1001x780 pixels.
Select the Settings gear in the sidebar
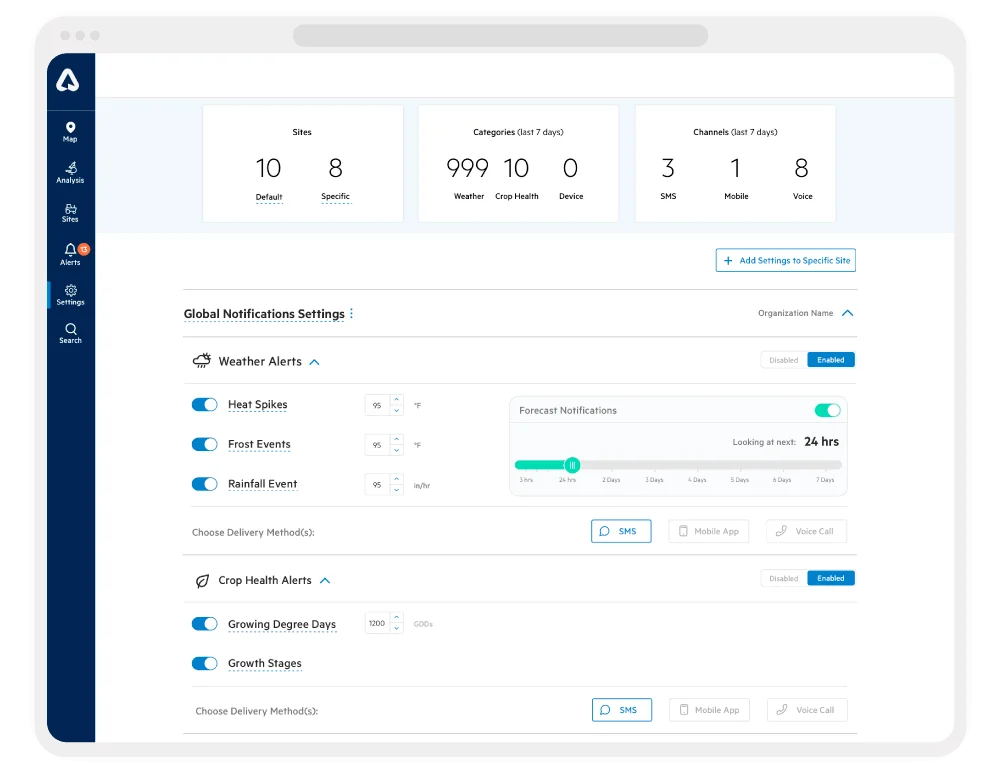coord(70,295)
